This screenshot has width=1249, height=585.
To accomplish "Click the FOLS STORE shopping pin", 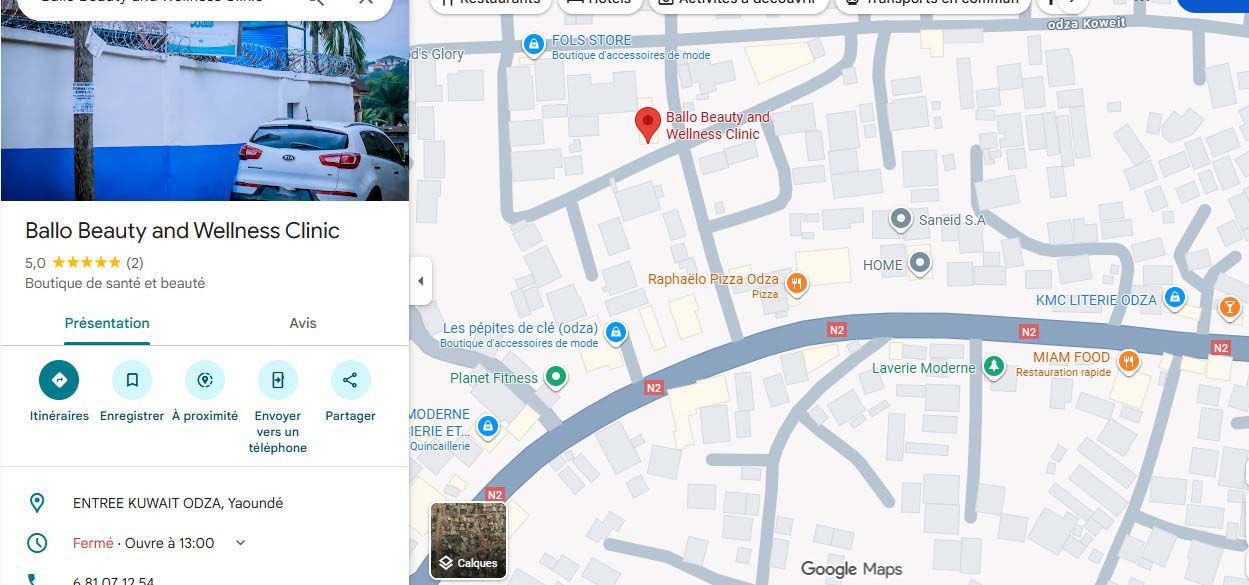I will [x=534, y=44].
